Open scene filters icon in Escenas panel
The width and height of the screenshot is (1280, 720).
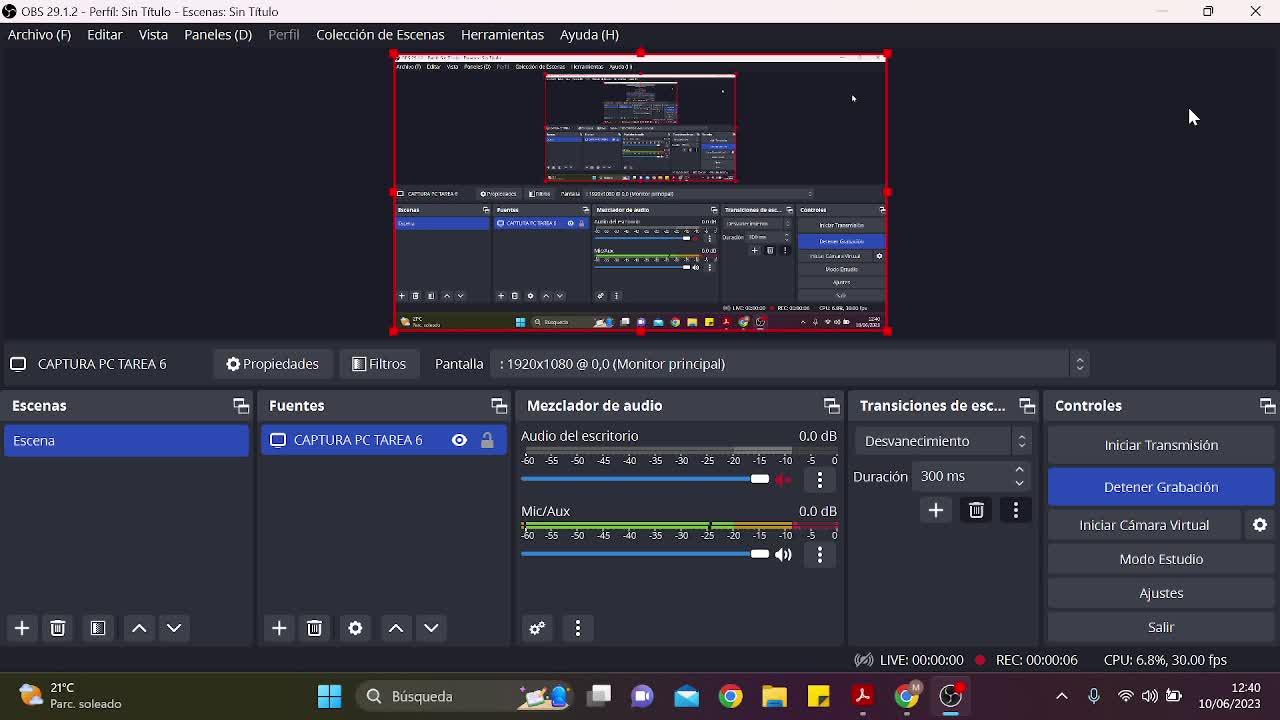[x=97, y=628]
